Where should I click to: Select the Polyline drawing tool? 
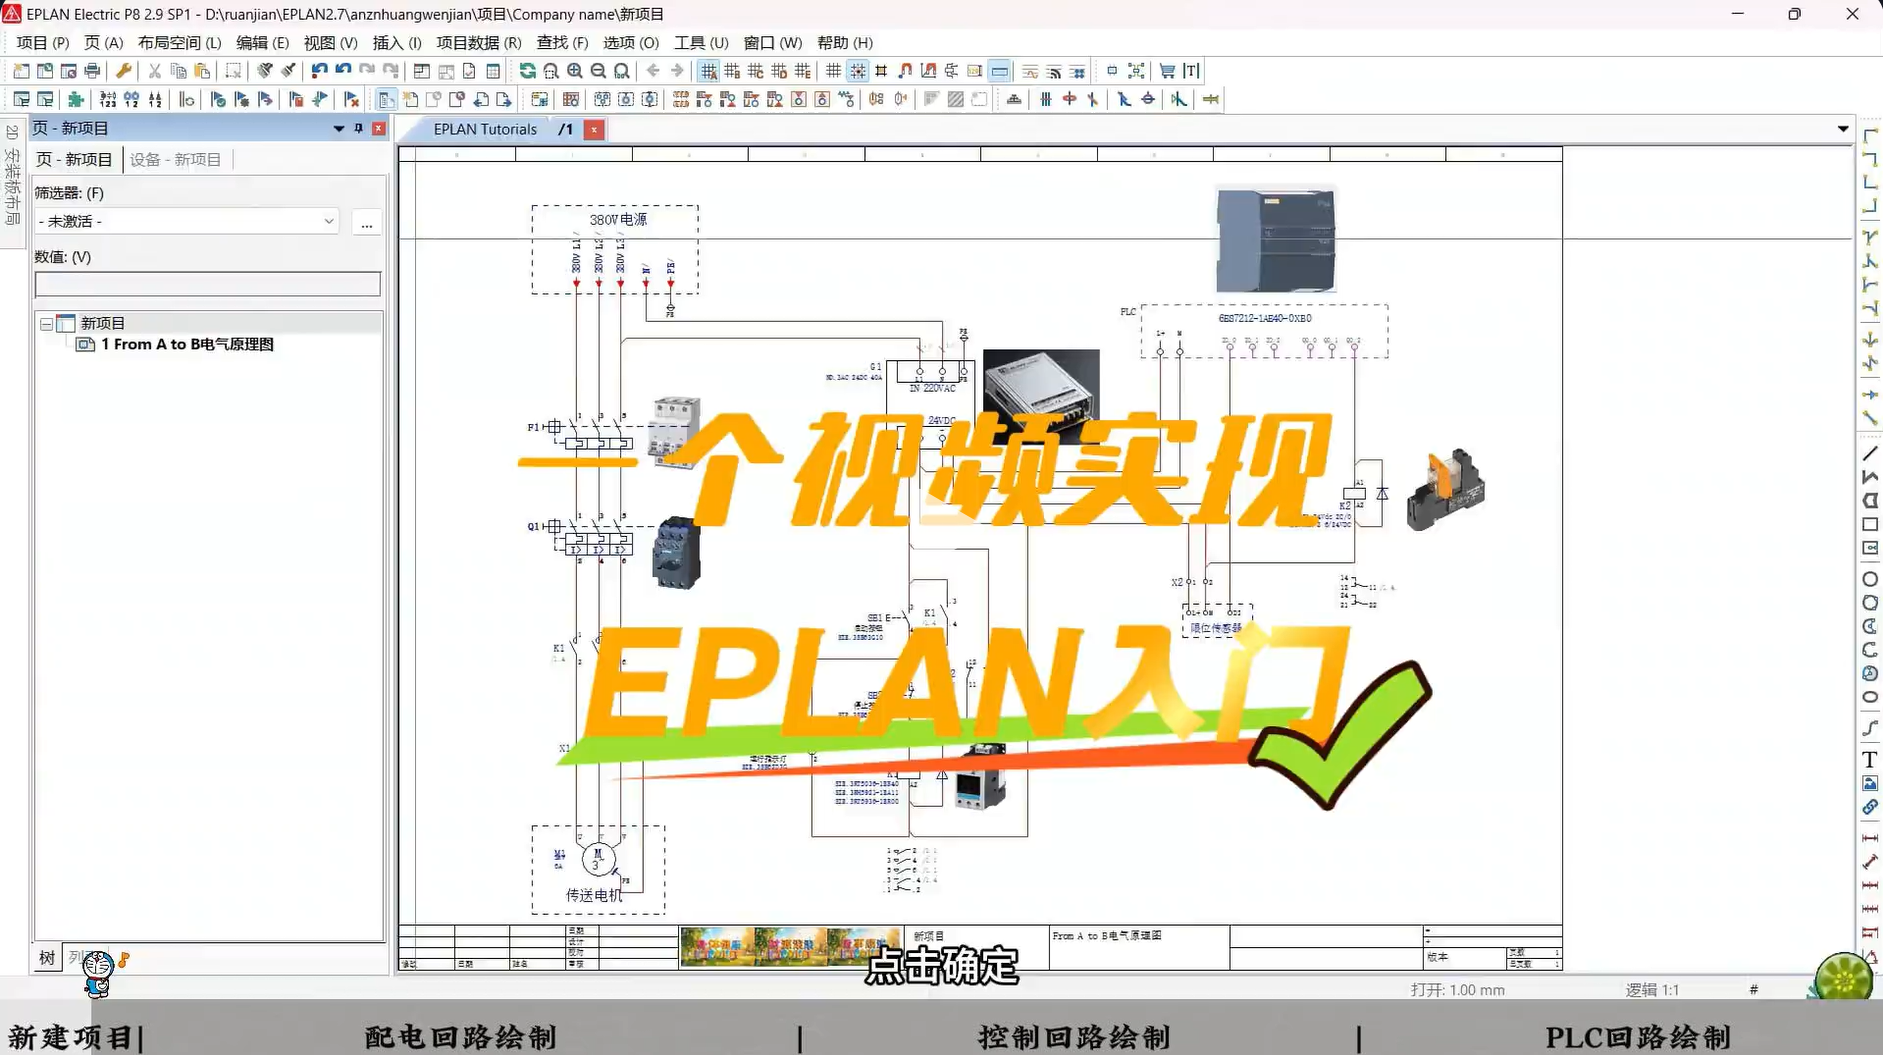click(1869, 477)
